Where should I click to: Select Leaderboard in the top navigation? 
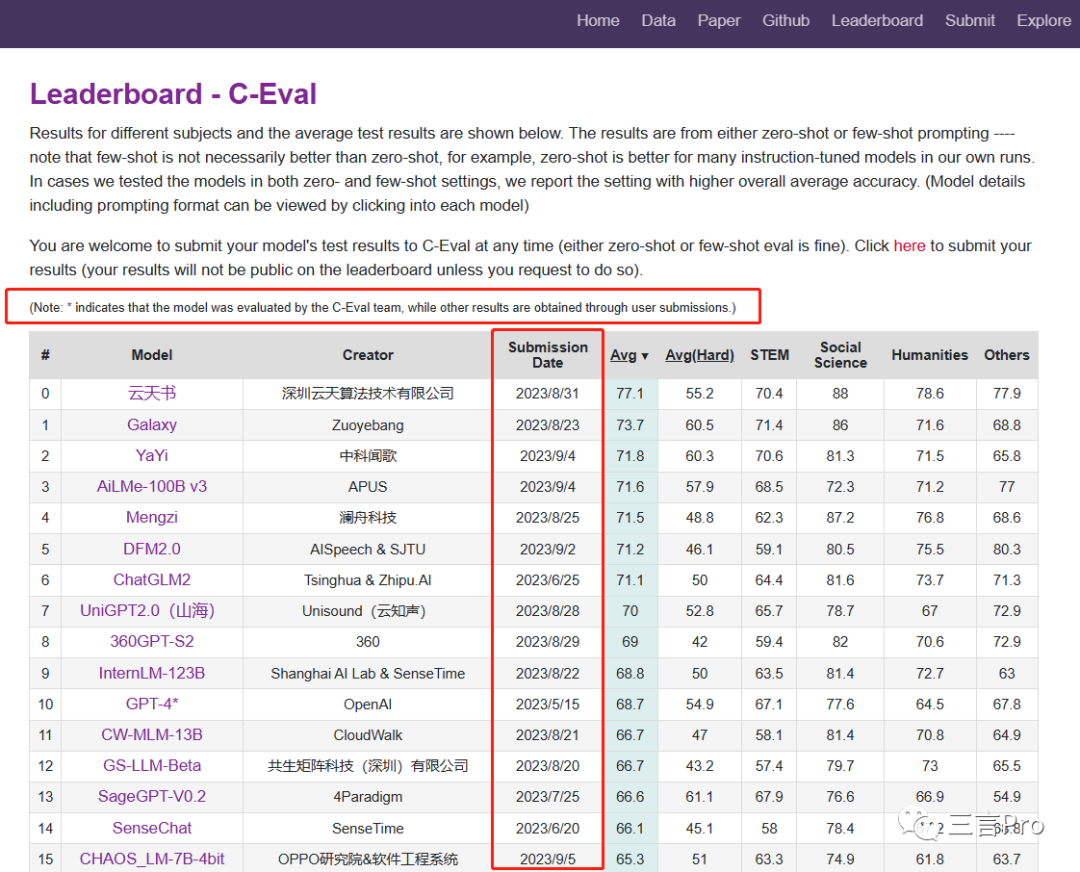[876, 21]
